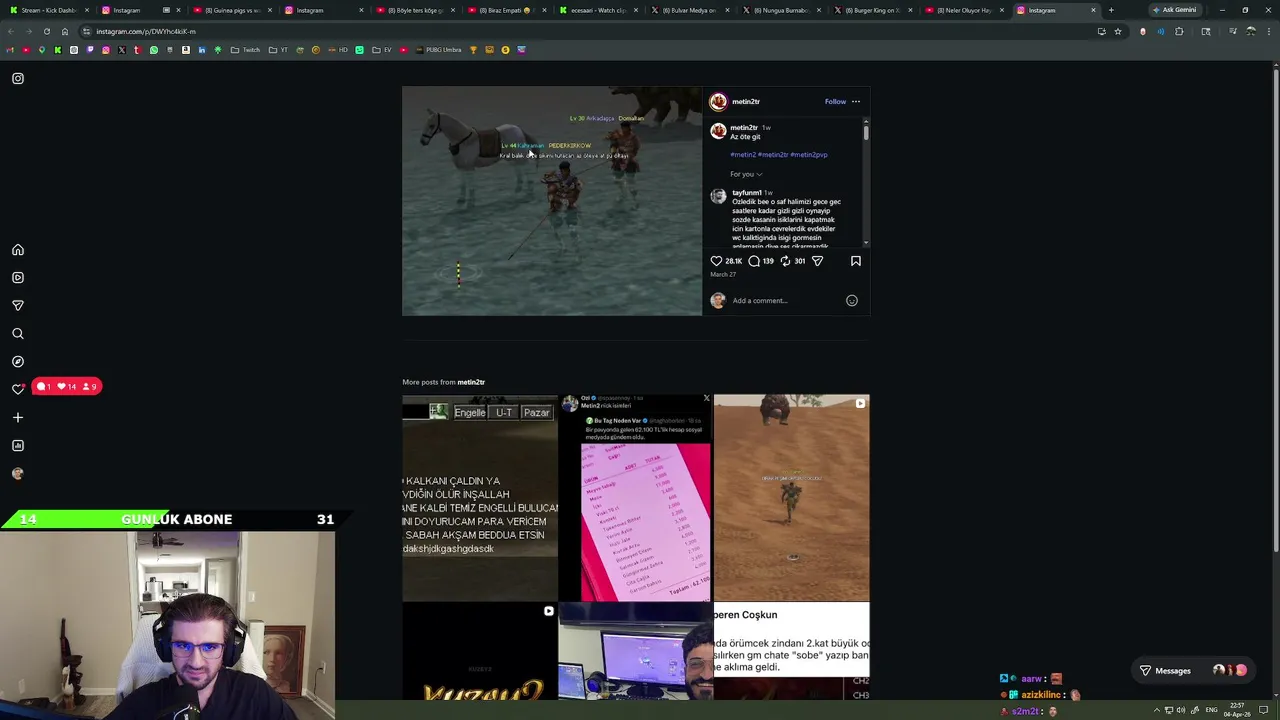
Task: Open the PUBG Umbra bookmark
Action: [438, 50]
